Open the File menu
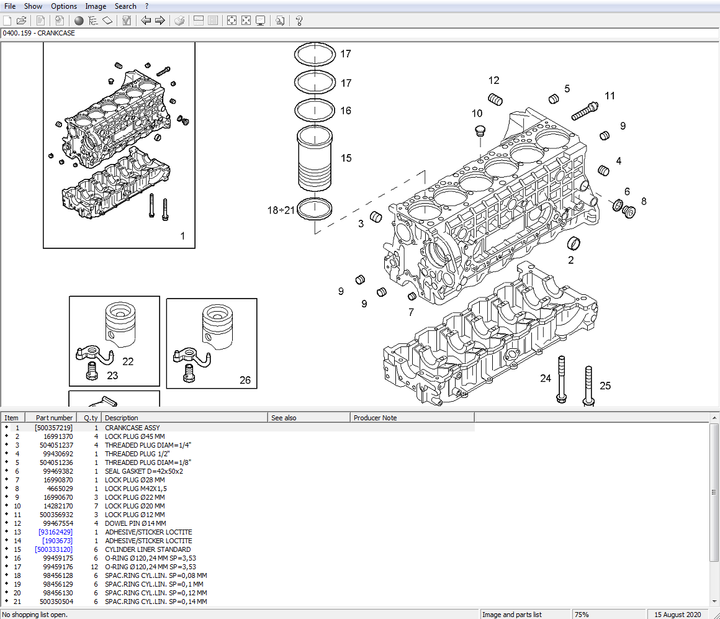Screen dimensions: 720x619 click(x=10, y=6)
